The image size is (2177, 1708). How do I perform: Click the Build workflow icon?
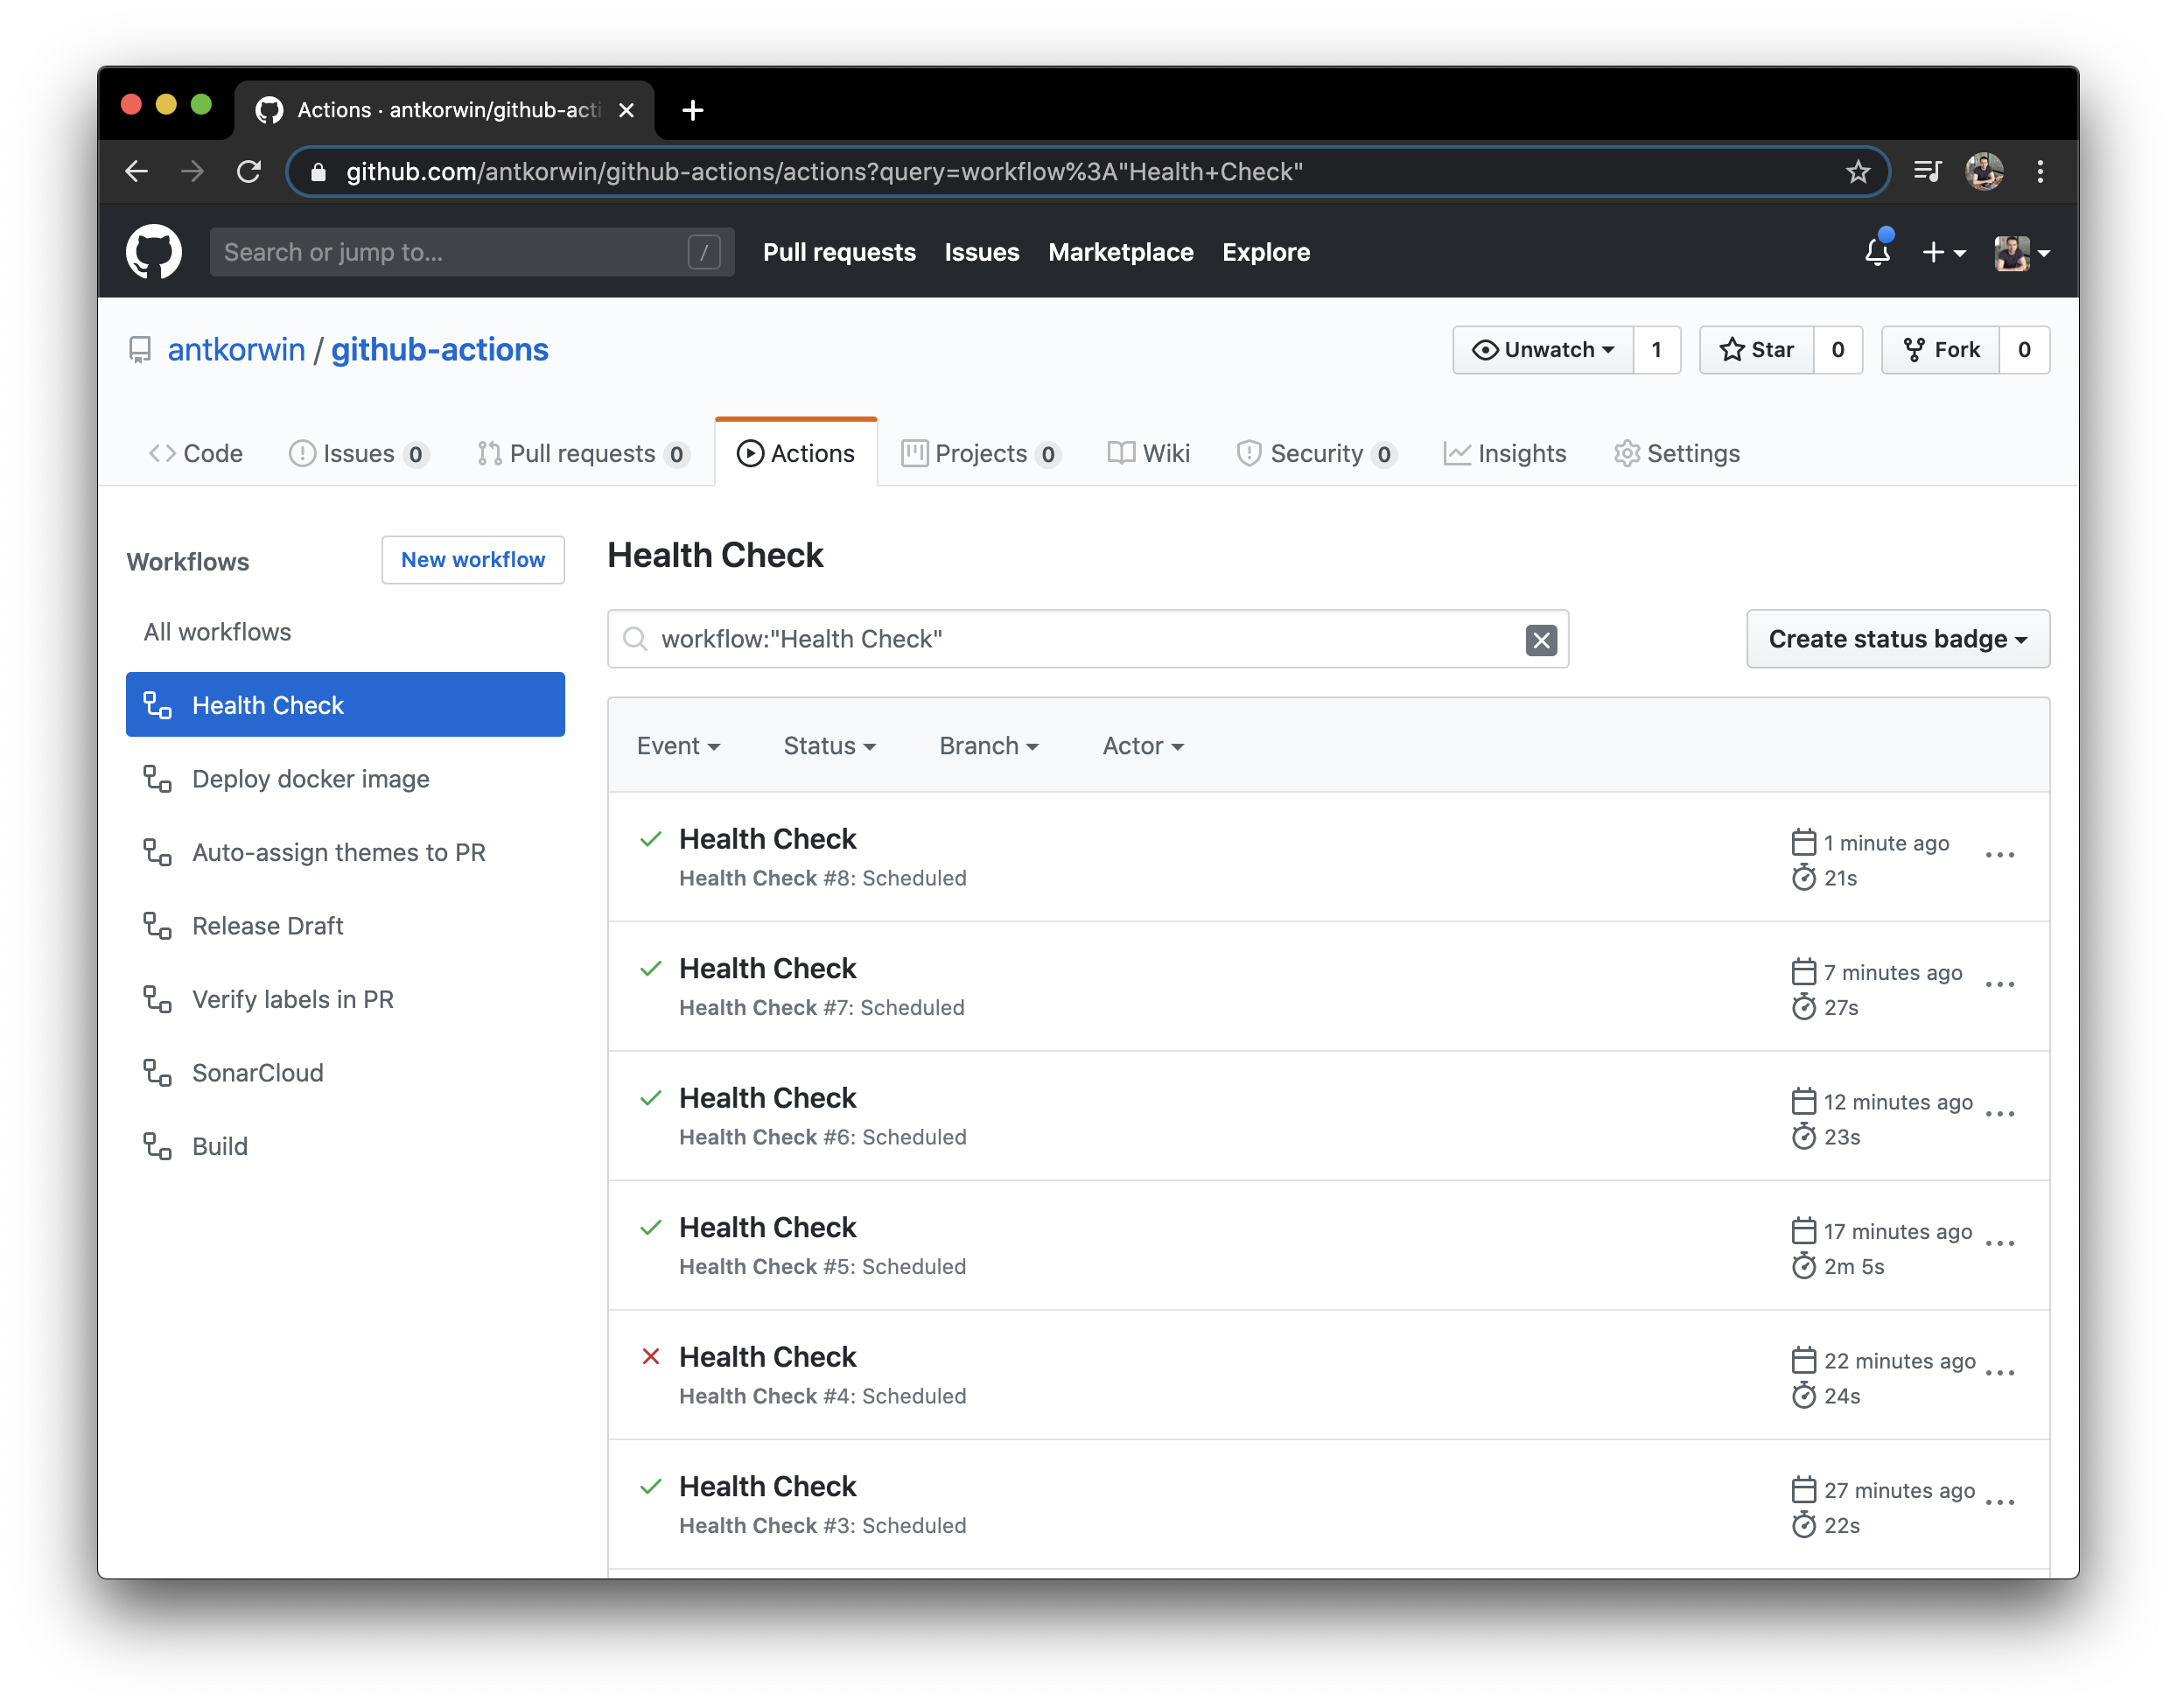pos(154,1146)
